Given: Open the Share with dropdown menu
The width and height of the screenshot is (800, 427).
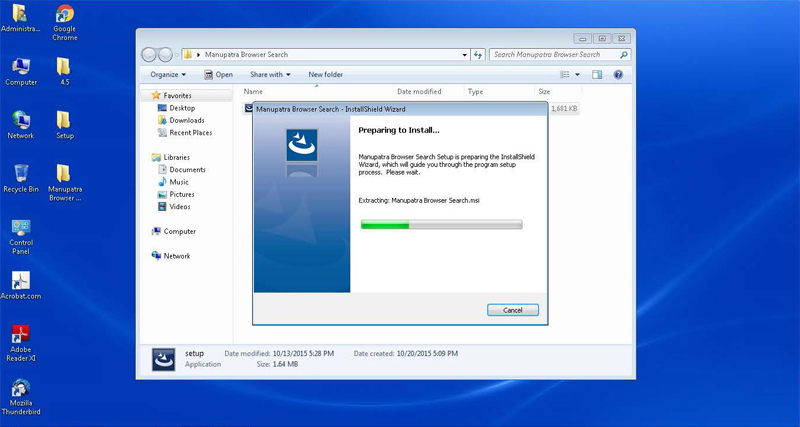Looking at the screenshot, I should coord(270,74).
